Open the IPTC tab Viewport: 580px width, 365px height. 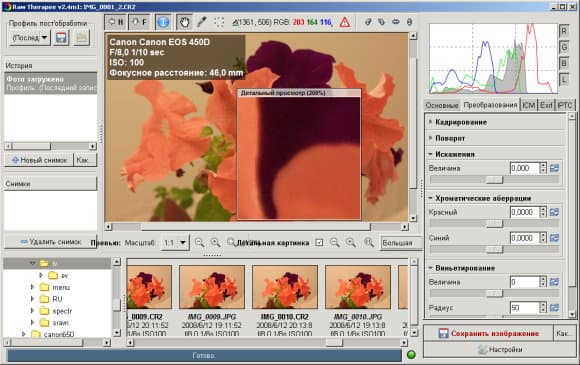[x=565, y=105]
